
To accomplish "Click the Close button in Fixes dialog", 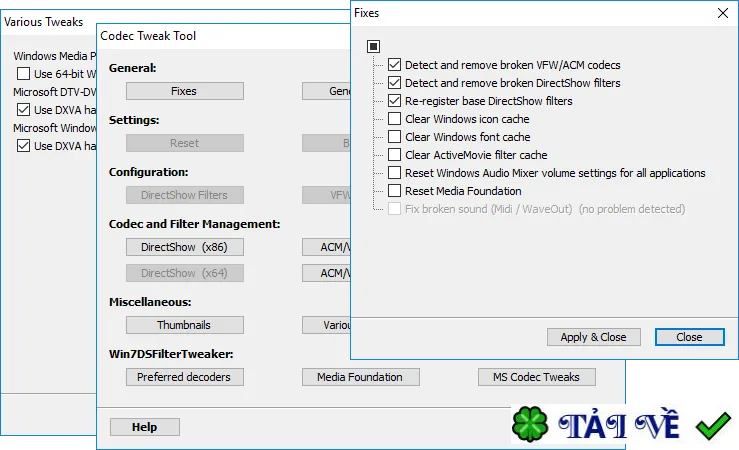I will (689, 337).
